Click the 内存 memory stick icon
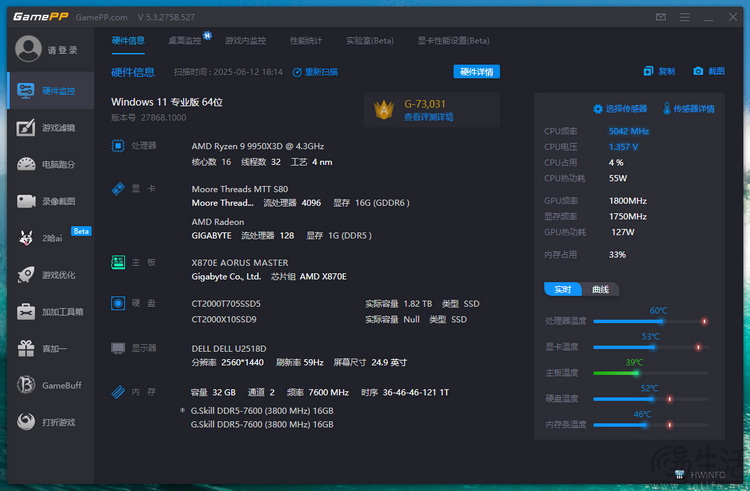750x491 pixels. (x=118, y=392)
